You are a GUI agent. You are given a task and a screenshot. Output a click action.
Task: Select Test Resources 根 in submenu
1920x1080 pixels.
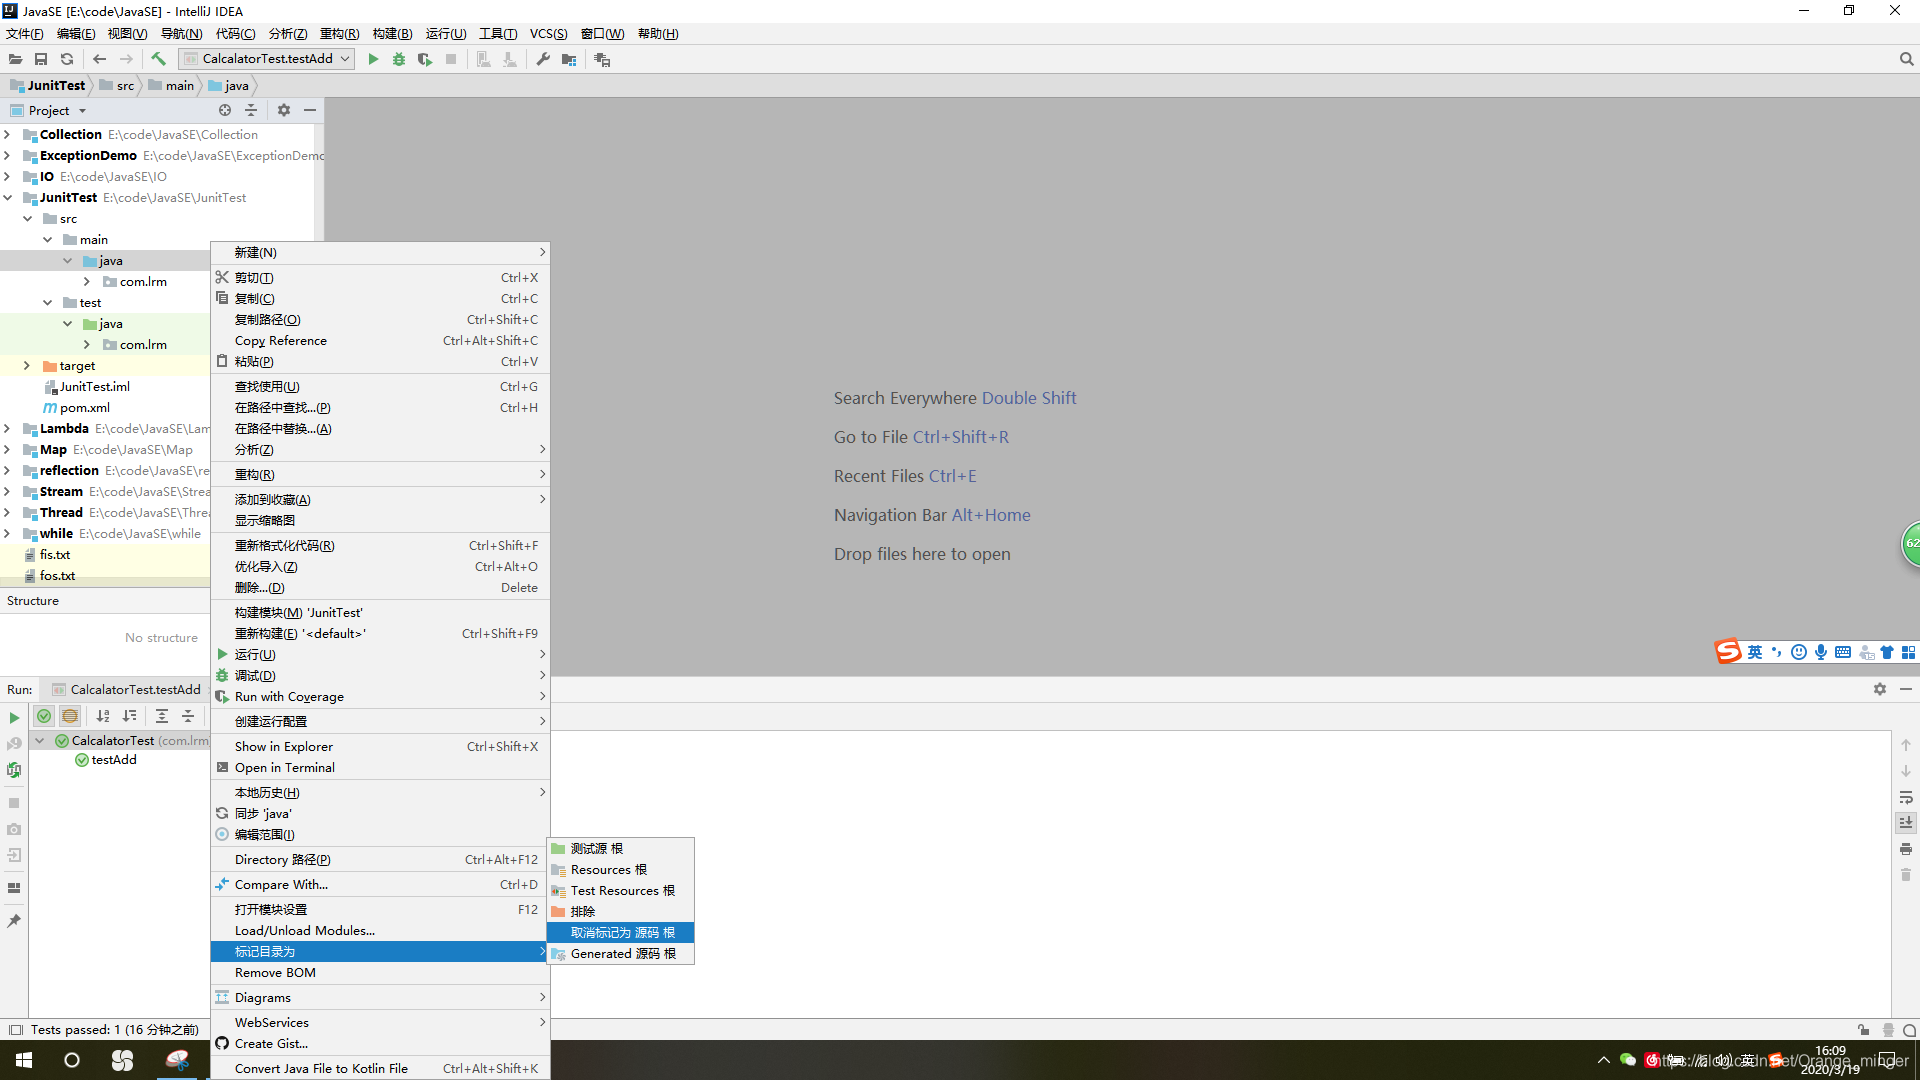620,890
